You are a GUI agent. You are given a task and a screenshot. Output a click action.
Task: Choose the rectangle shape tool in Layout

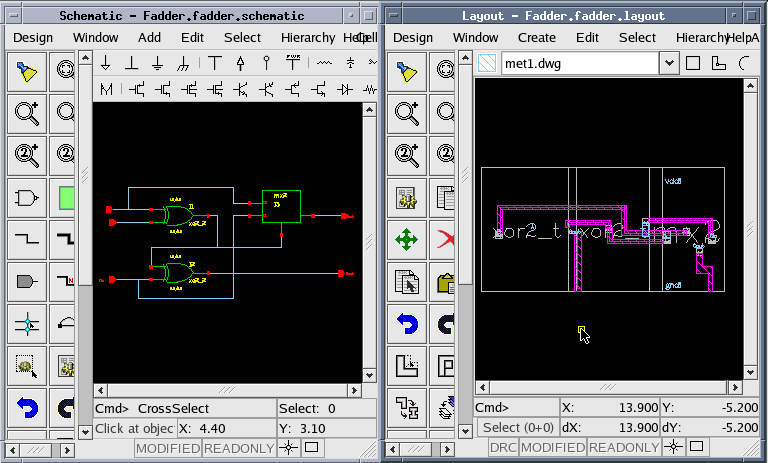692,63
